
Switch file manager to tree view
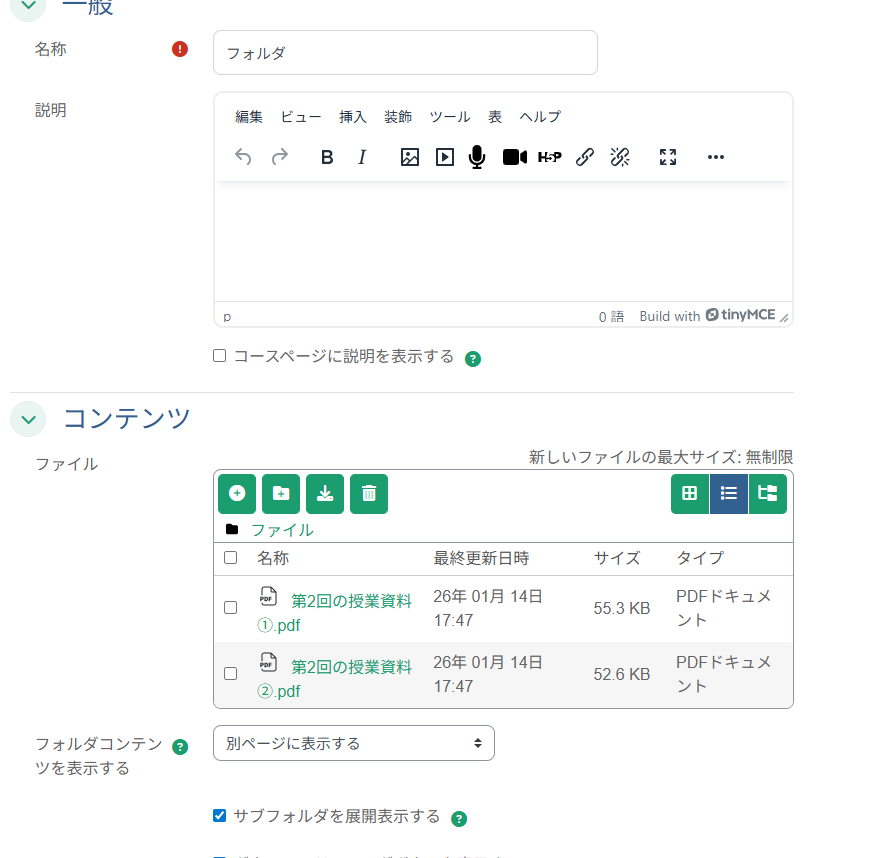[x=767, y=493]
